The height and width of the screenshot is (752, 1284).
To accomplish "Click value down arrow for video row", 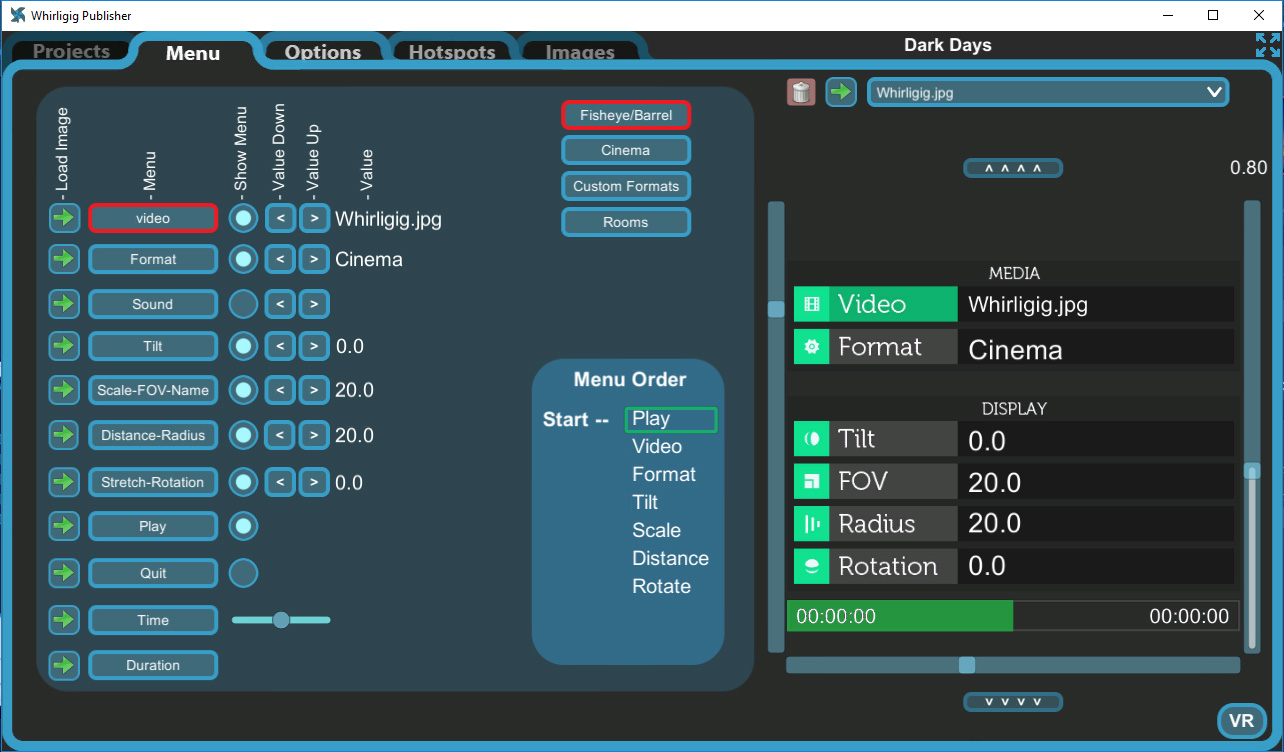I will coord(281,218).
